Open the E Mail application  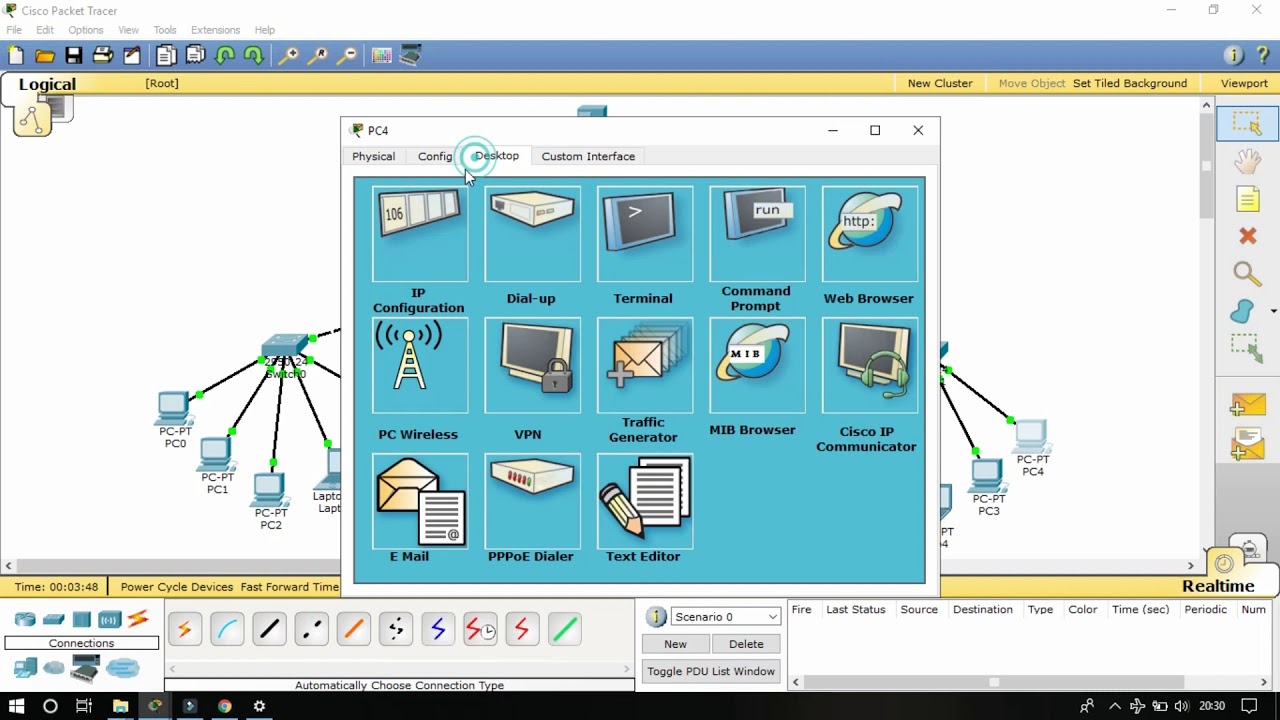point(420,501)
